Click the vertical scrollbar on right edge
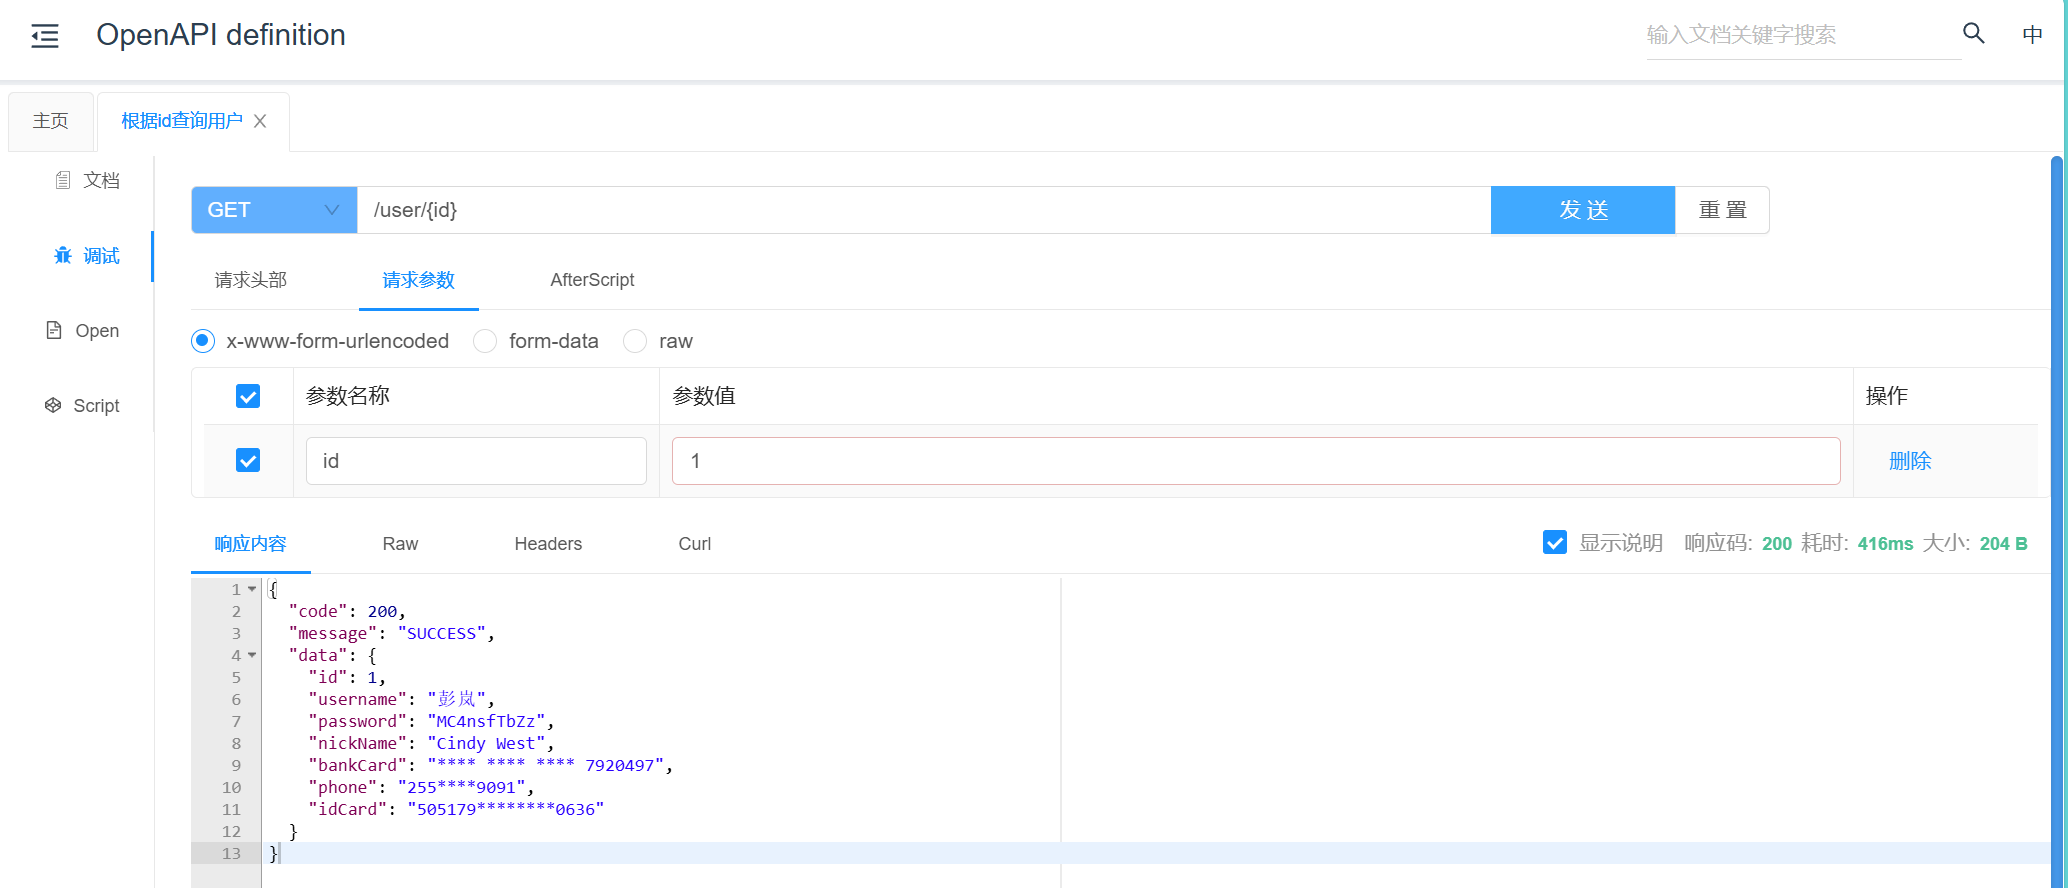This screenshot has width=2068, height=888. [x=2057, y=500]
